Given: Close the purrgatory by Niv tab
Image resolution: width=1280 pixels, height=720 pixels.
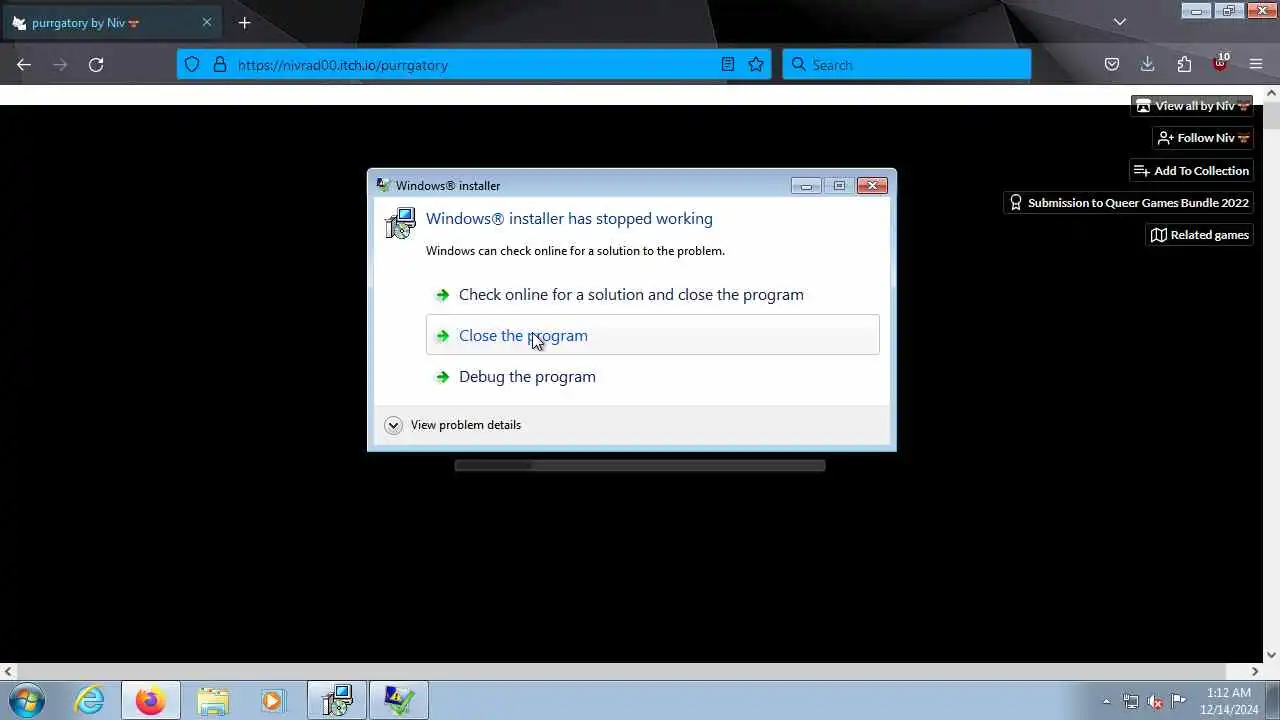Looking at the screenshot, I should point(207,23).
